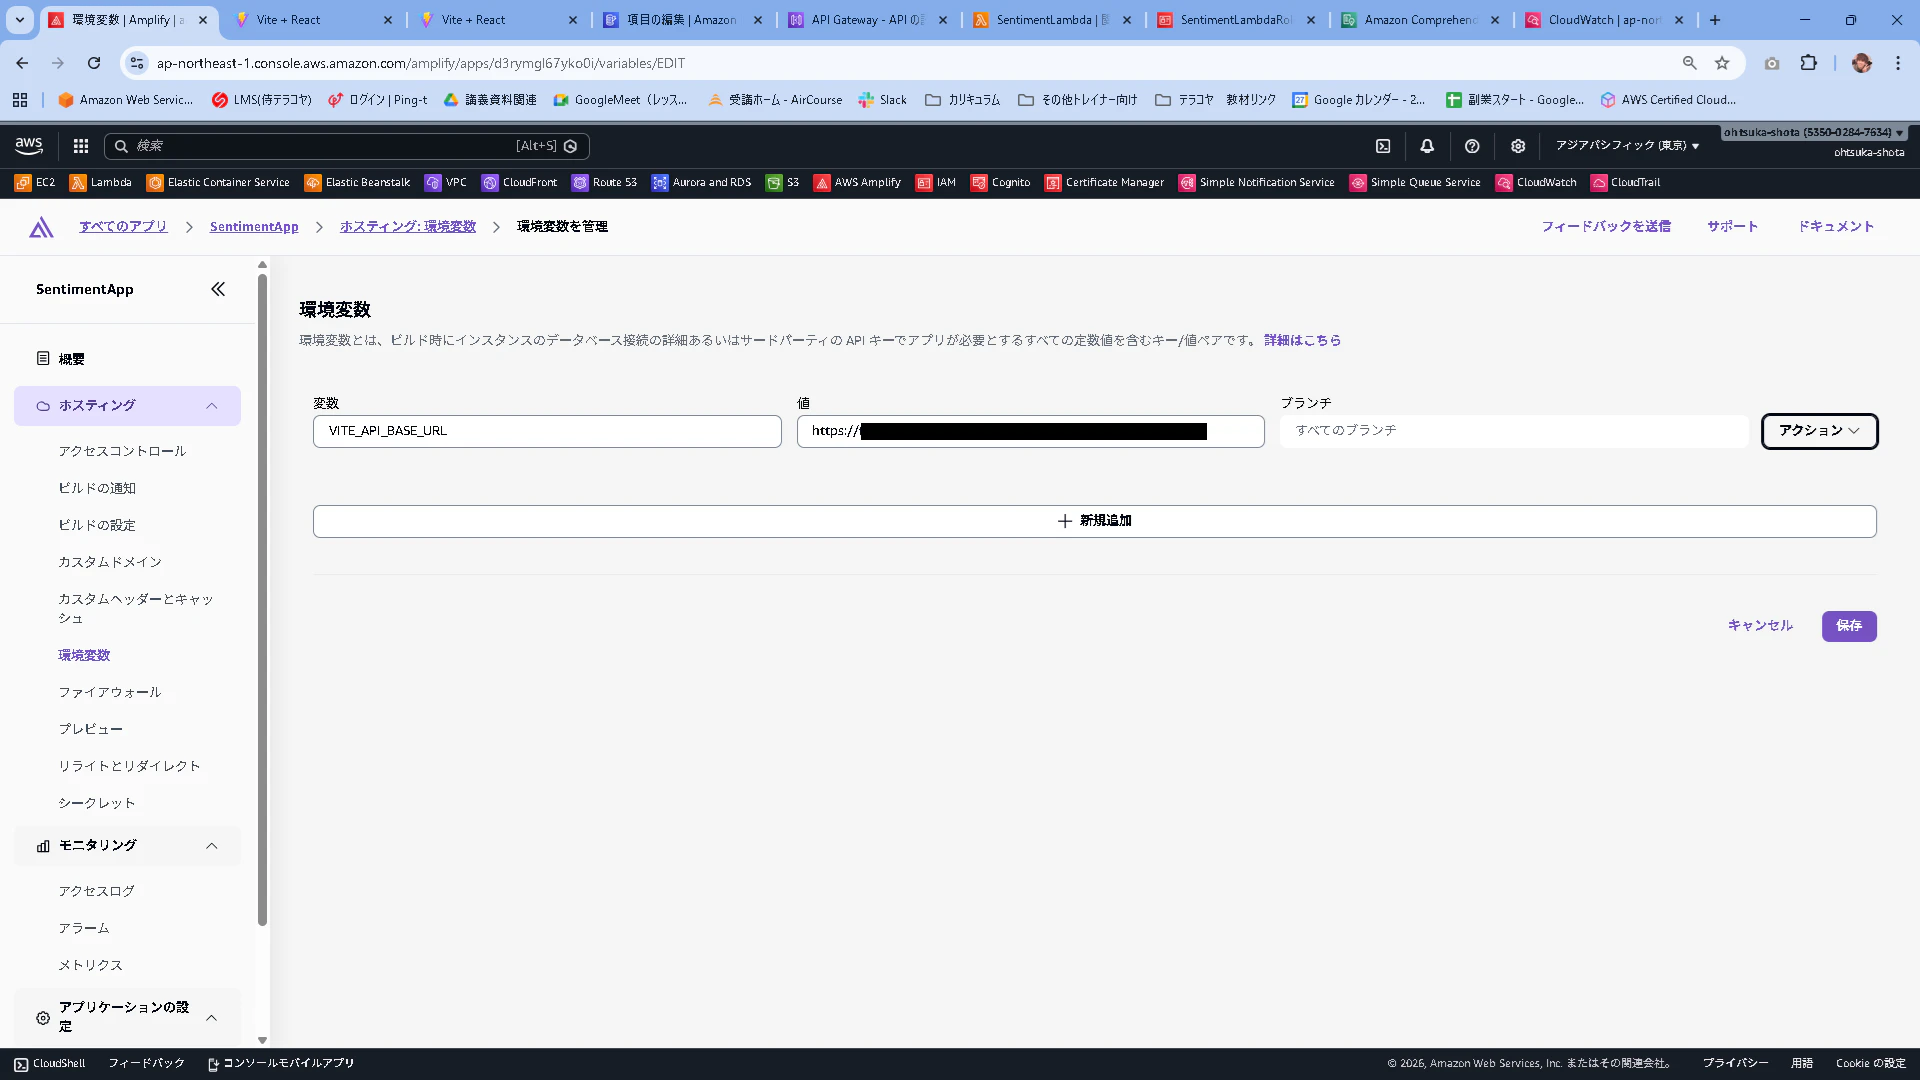Open AWS console settings gear
Image resolution: width=1920 pixels, height=1080 pixels.
click(x=1518, y=146)
